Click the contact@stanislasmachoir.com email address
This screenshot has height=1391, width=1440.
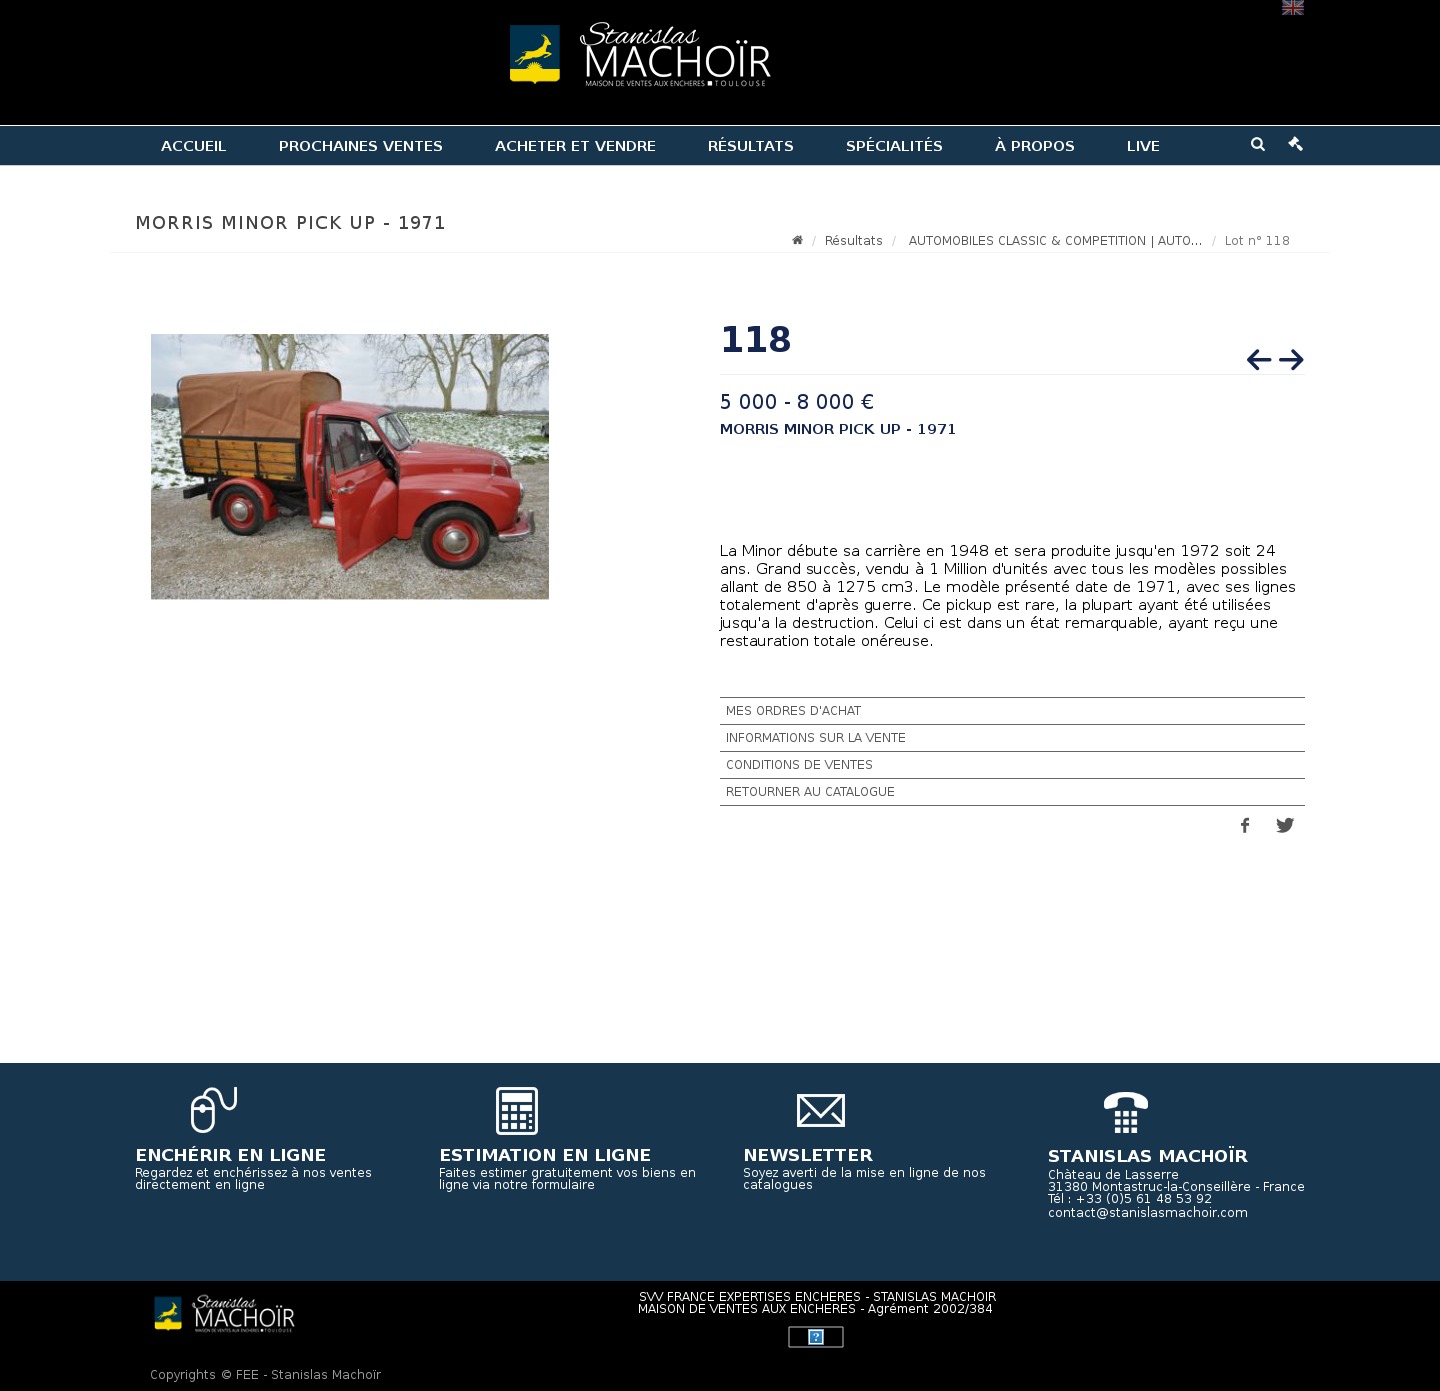click(x=1148, y=1212)
